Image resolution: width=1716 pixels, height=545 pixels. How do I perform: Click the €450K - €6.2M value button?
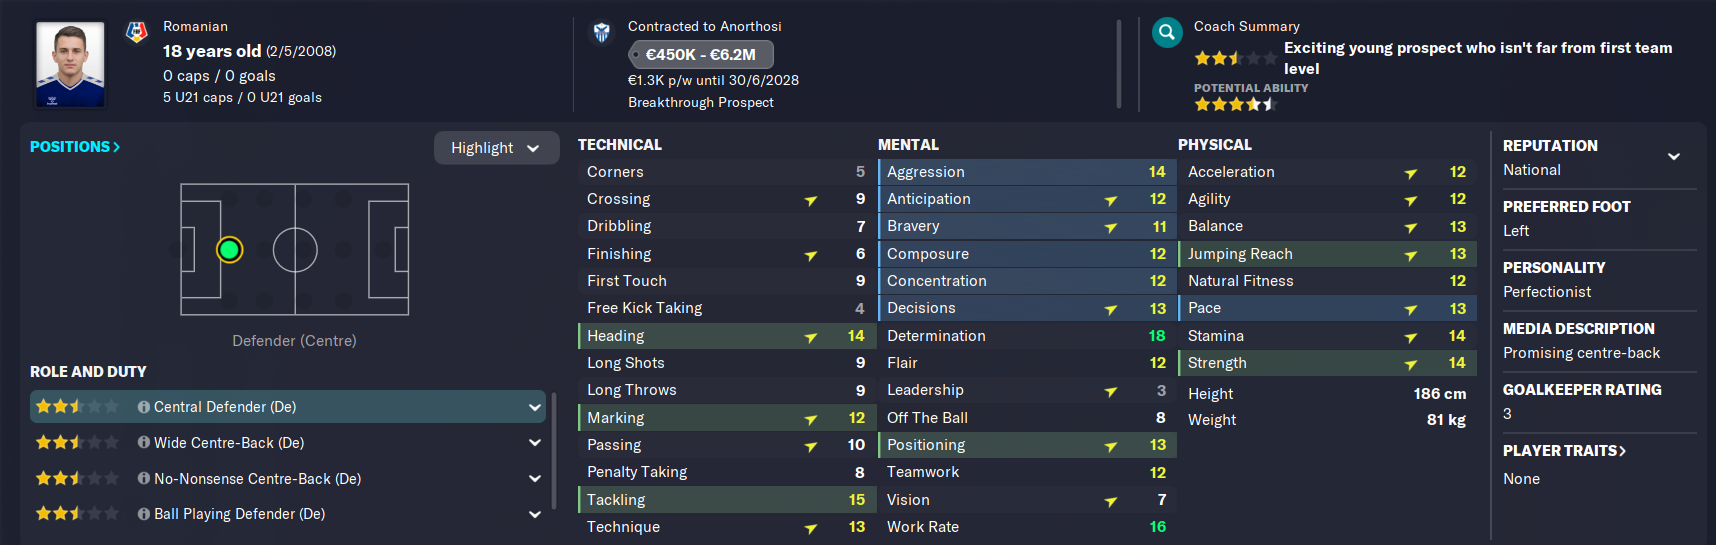(x=700, y=55)
